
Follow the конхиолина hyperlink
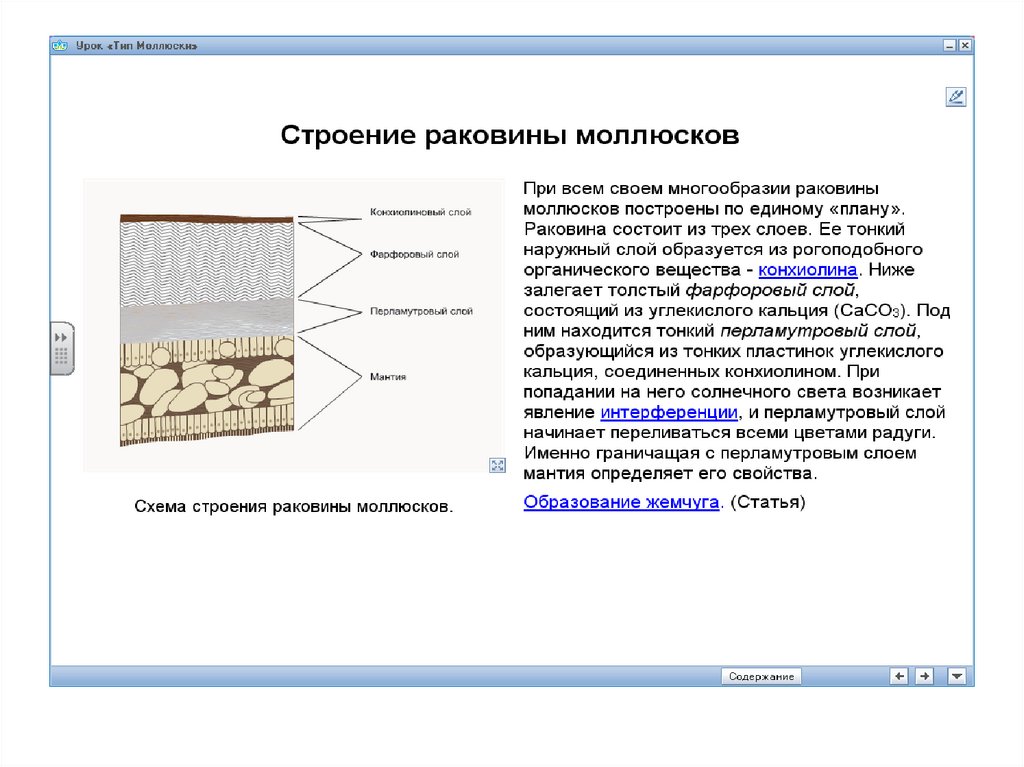807,270
